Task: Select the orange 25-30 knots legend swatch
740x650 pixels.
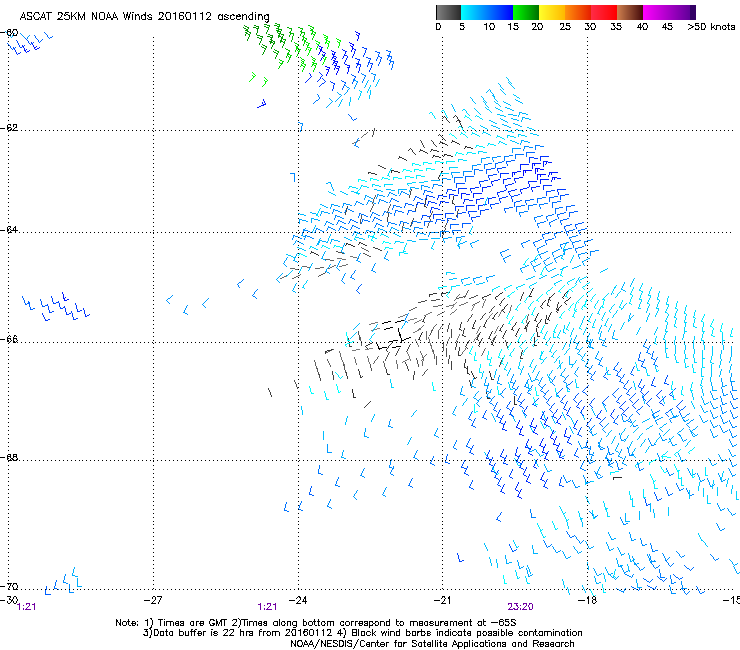Action: coord(578,12)
